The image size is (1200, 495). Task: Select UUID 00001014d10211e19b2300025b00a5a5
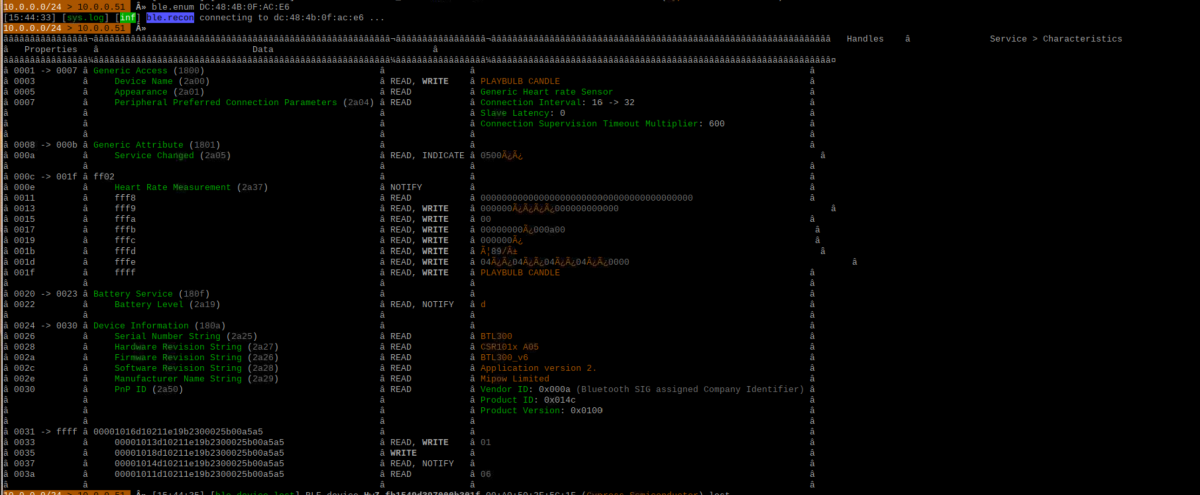(x=199, y=463)
